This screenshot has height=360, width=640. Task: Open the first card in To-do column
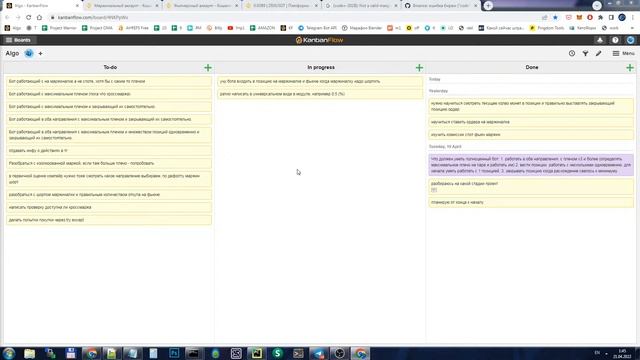click(x=109, y=81)
